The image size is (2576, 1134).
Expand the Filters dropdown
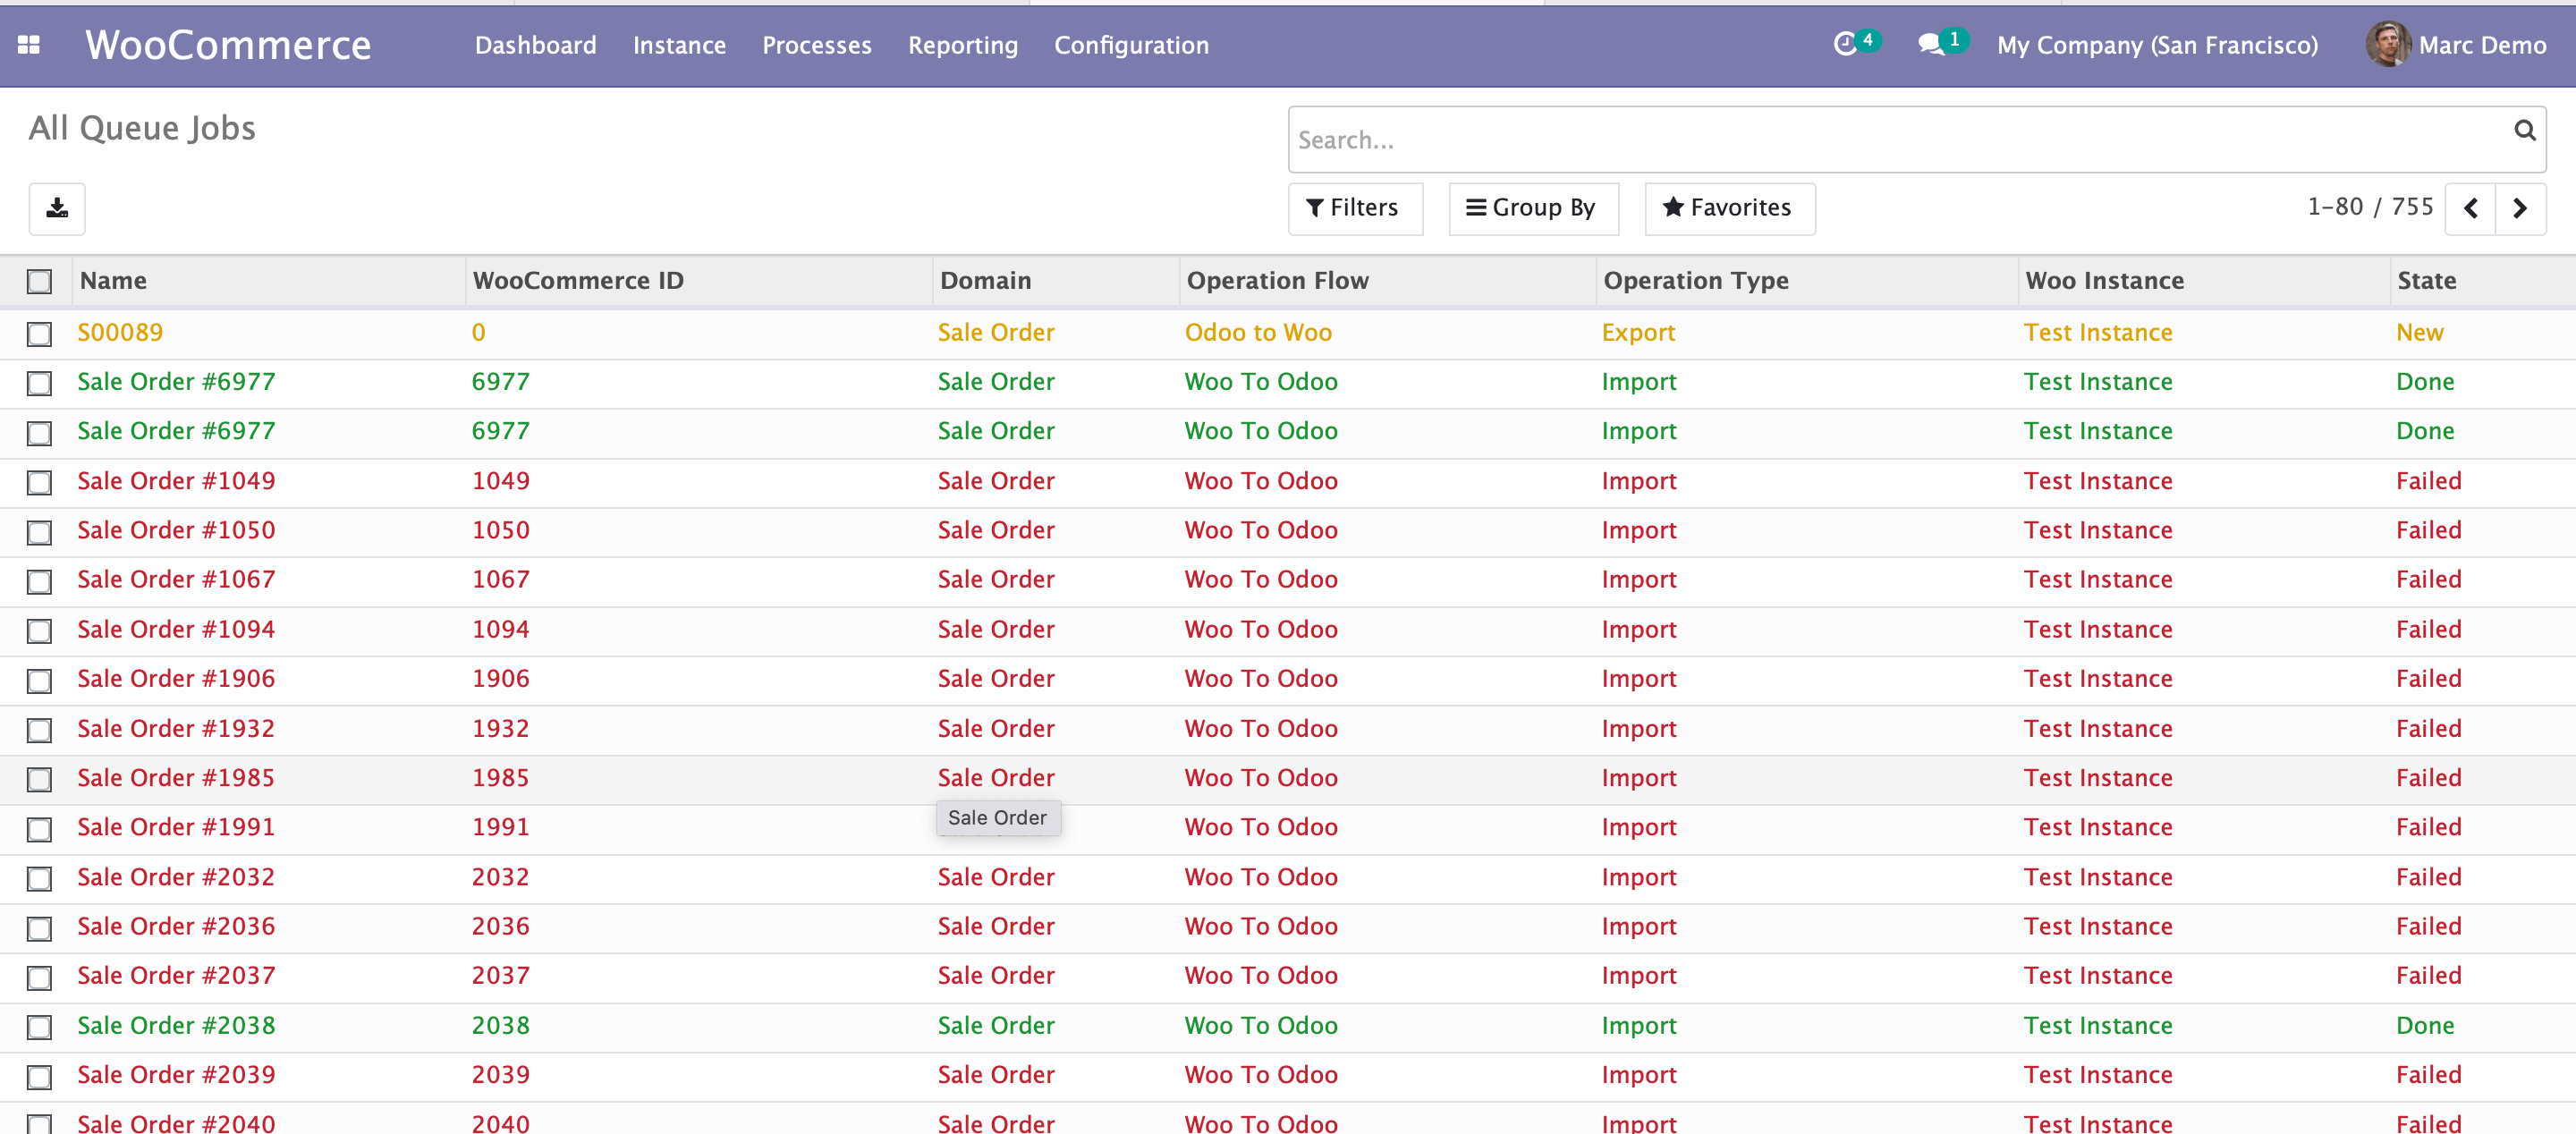1354,208
